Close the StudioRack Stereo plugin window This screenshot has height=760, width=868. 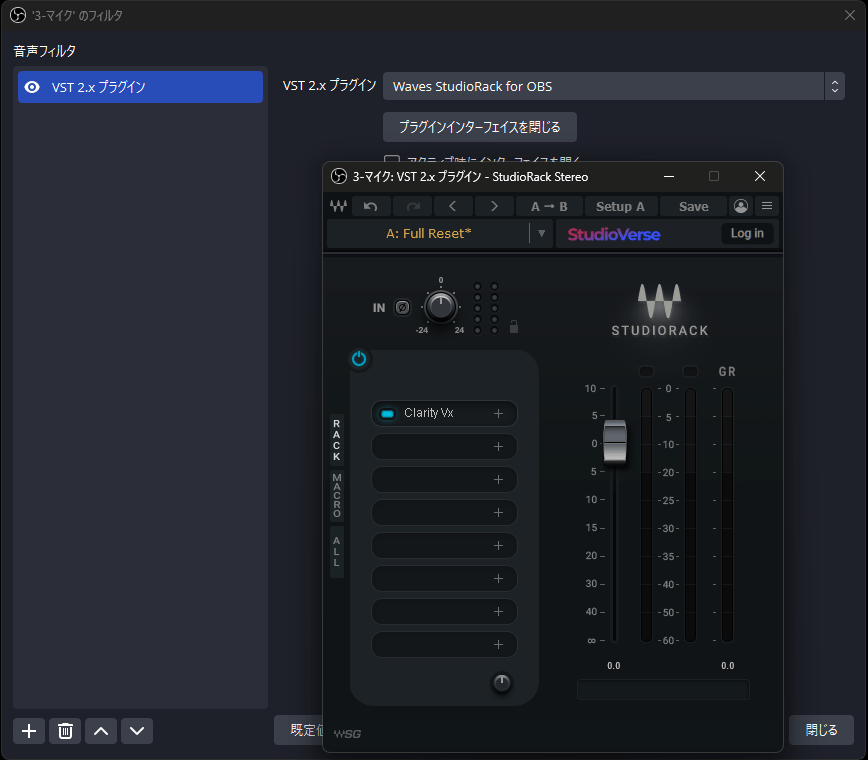coord(760,177)
